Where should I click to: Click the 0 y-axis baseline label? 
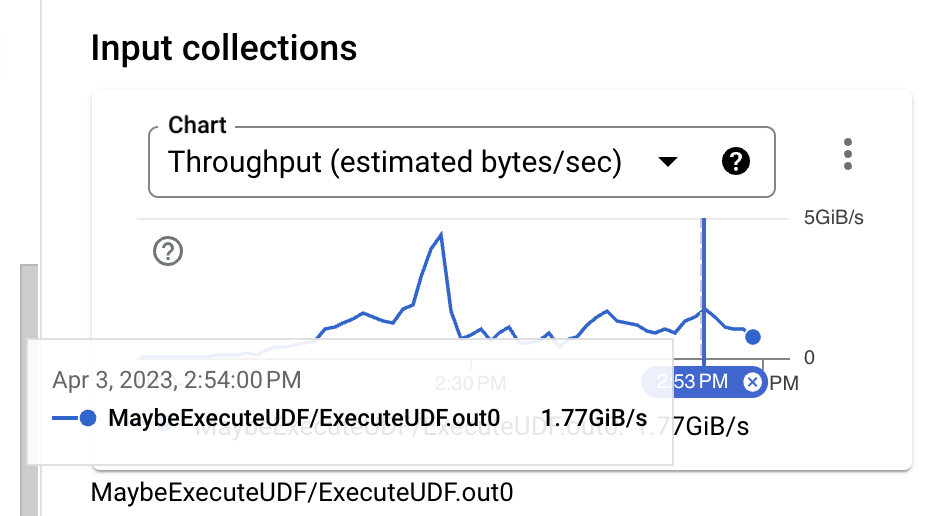click(x=810, y=357)
